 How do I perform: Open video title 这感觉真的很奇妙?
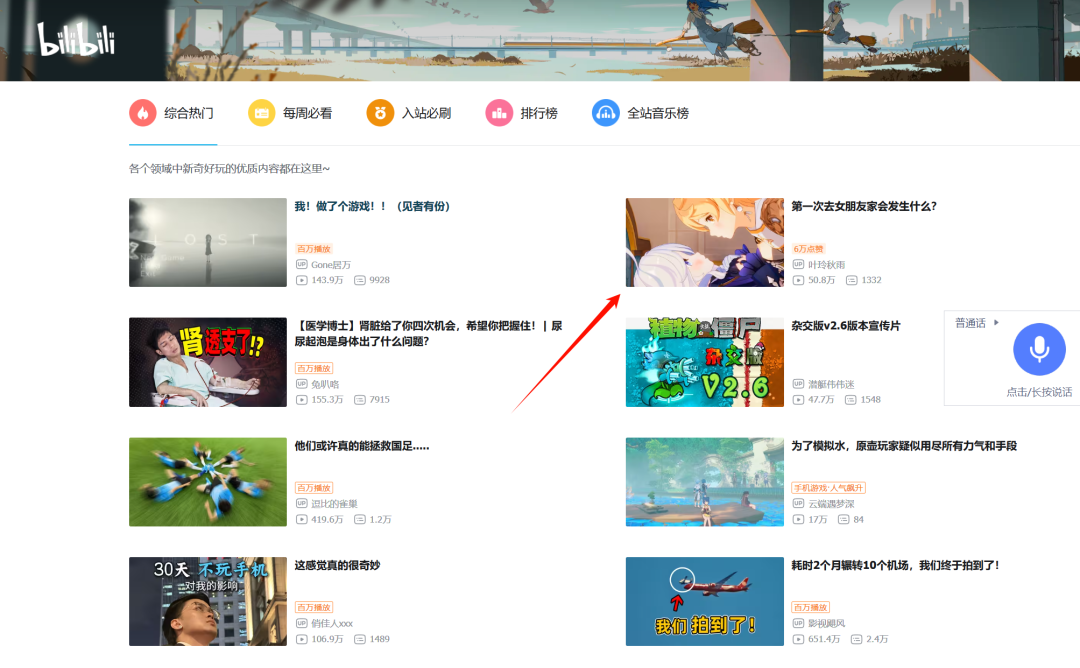[x=338, y=565]
